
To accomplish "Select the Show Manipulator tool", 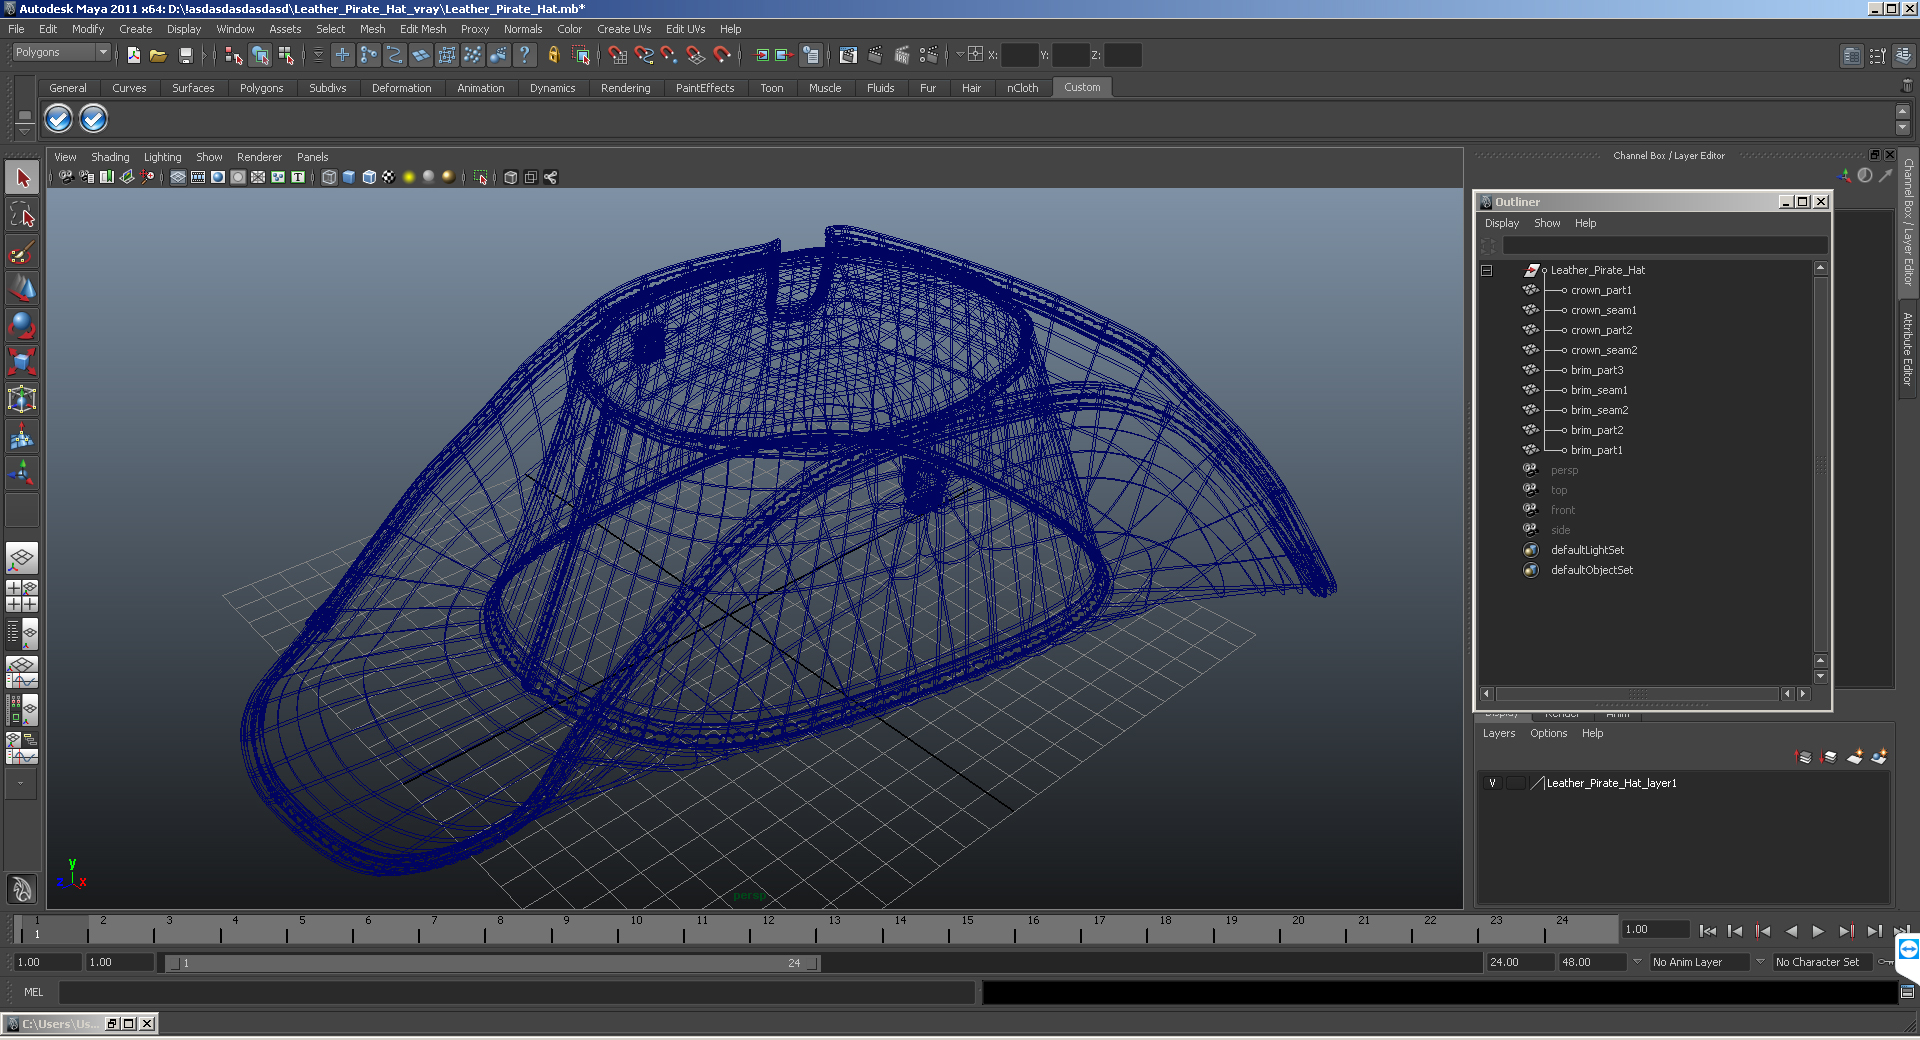I will point(22,473).
